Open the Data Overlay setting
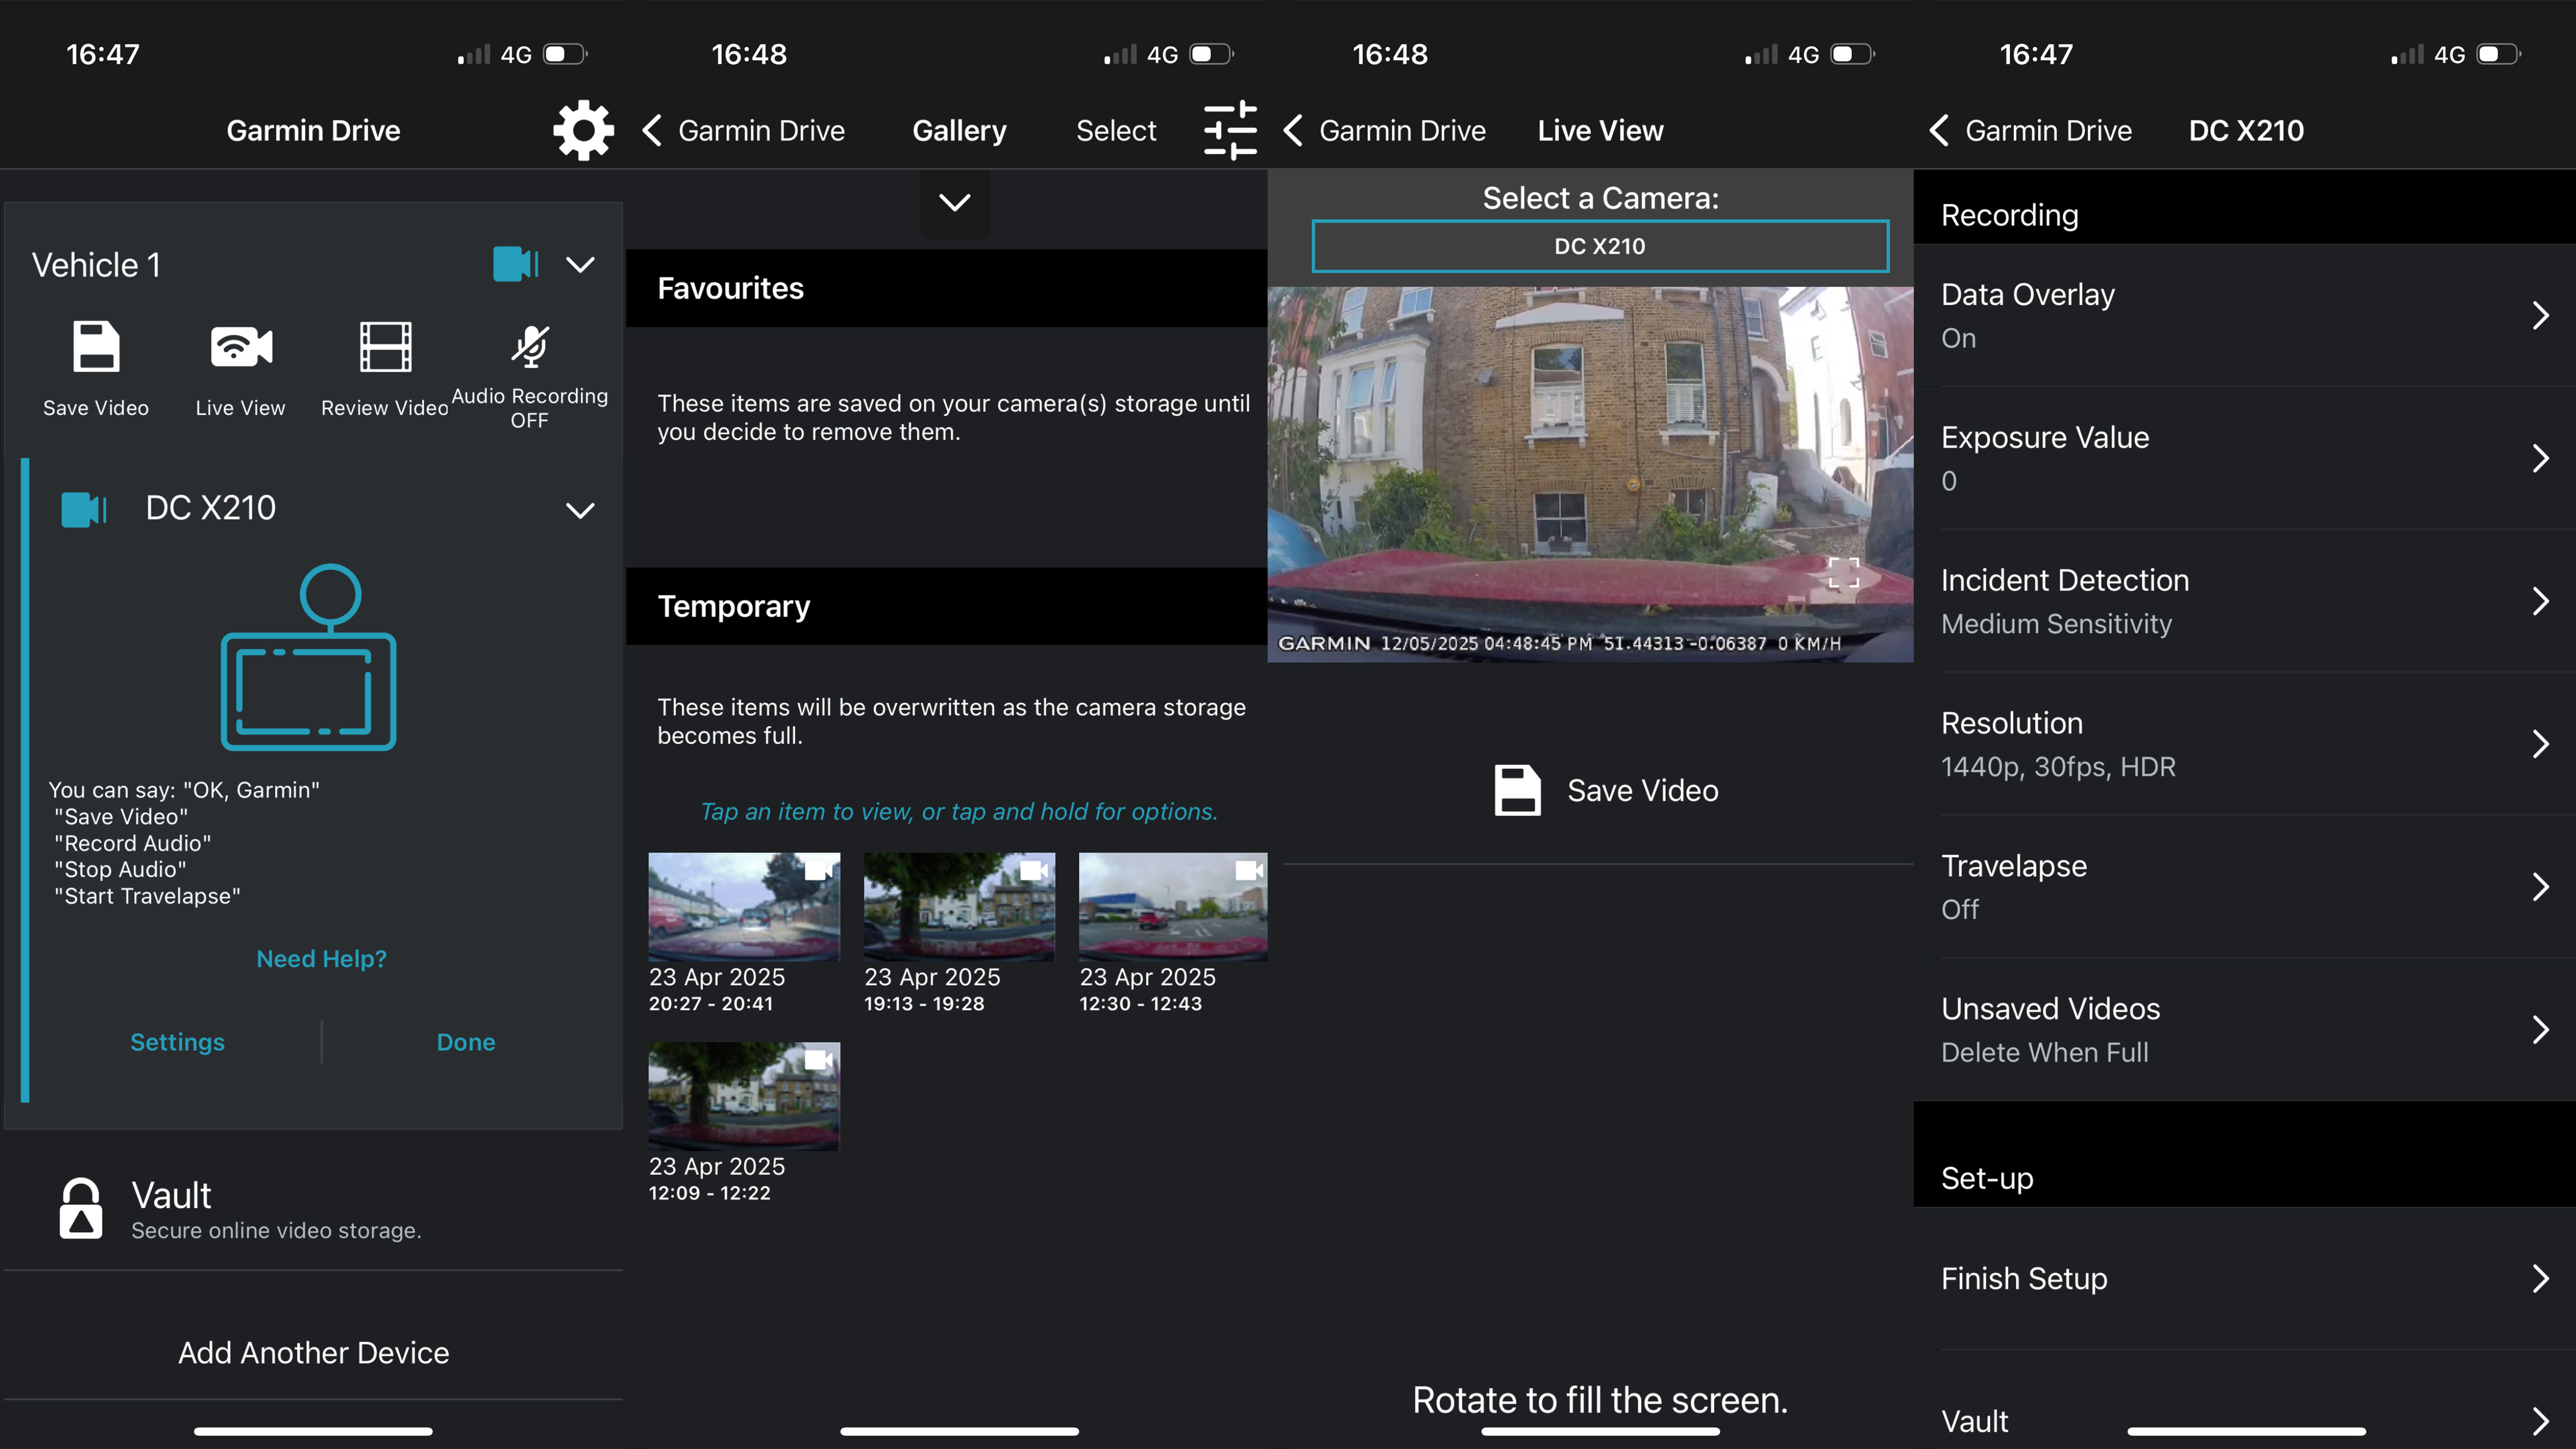The image size is (2576, 1449). [x=2244, y=315]
